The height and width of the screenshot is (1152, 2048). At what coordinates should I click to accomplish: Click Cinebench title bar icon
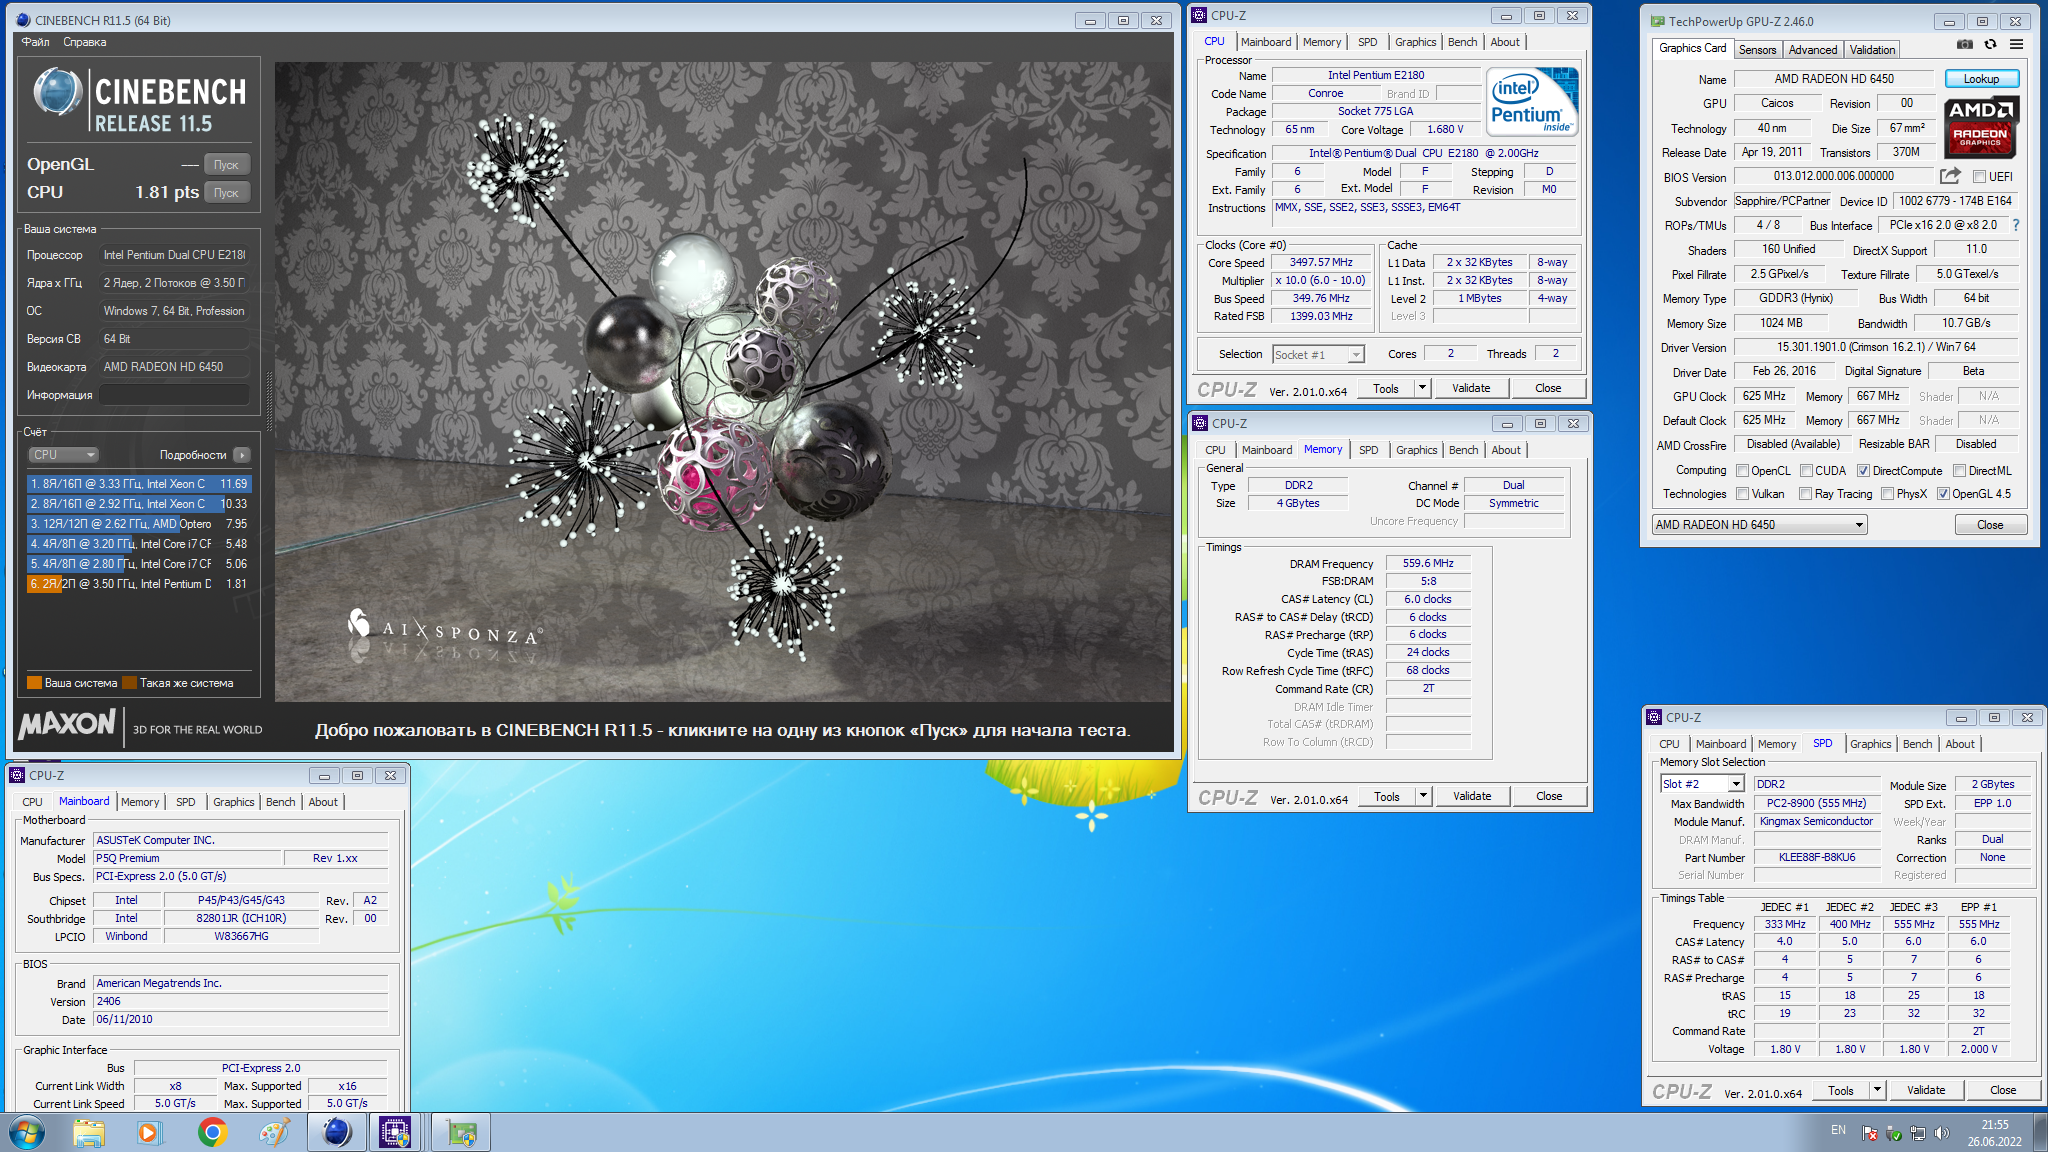pos(23,20)
